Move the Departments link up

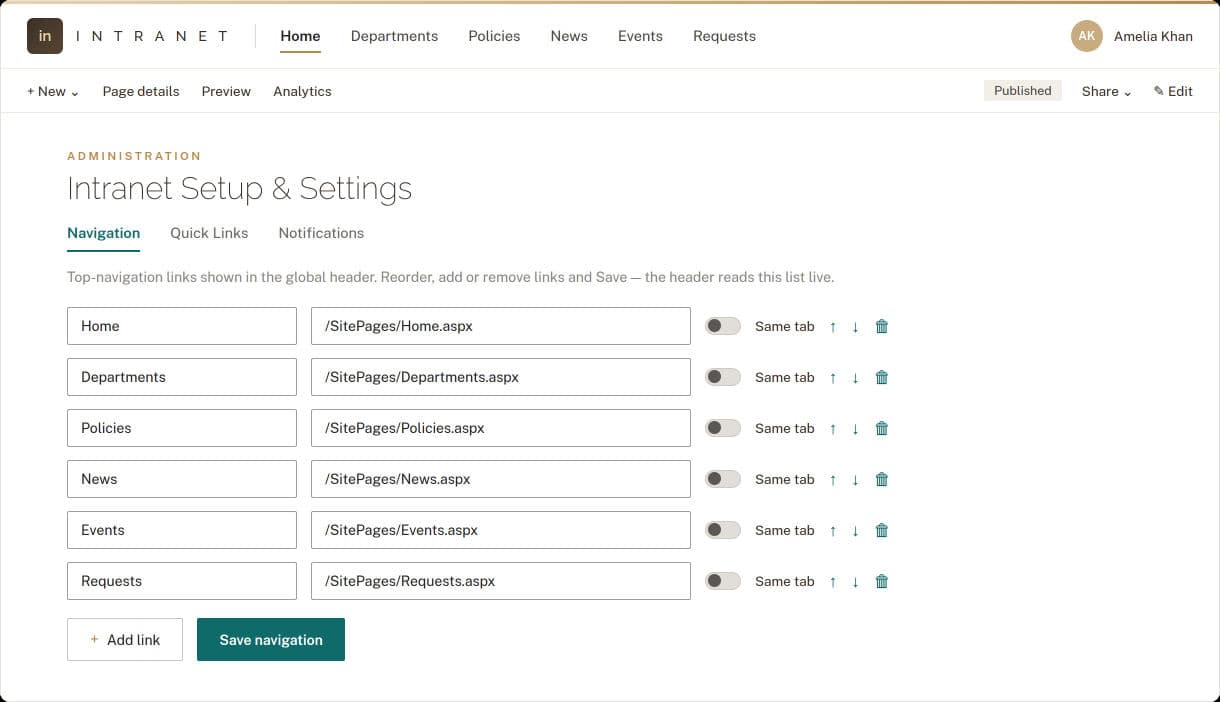(833, 377)
